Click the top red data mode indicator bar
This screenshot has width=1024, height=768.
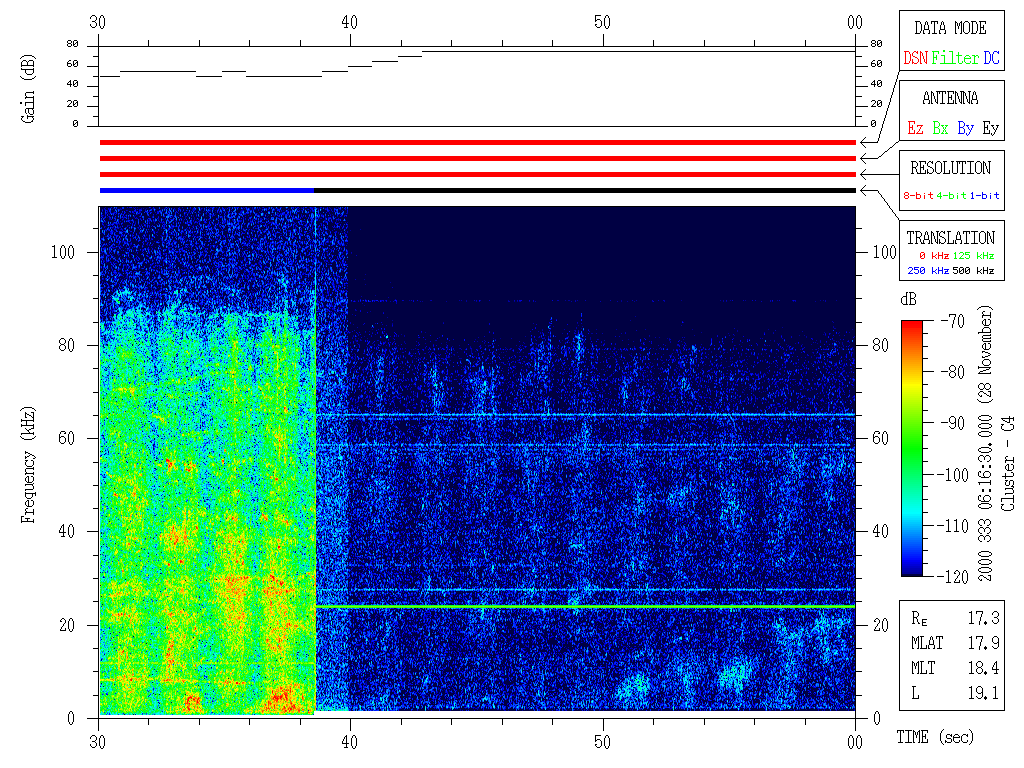(477, 143)
